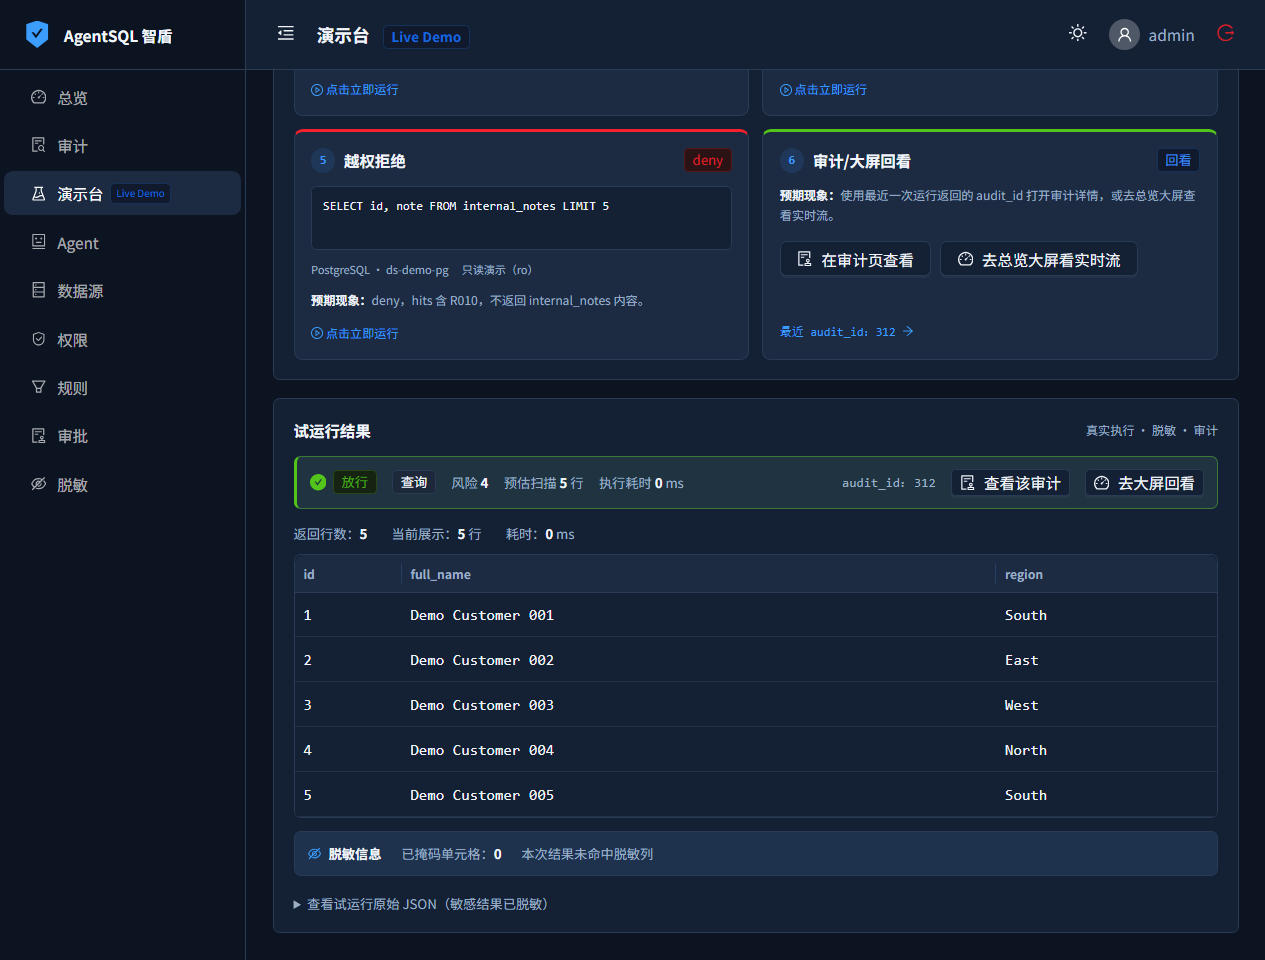Open the admin user avatar
The width and height of the screenshot is (1265, 960).
tap(1124, 35)
